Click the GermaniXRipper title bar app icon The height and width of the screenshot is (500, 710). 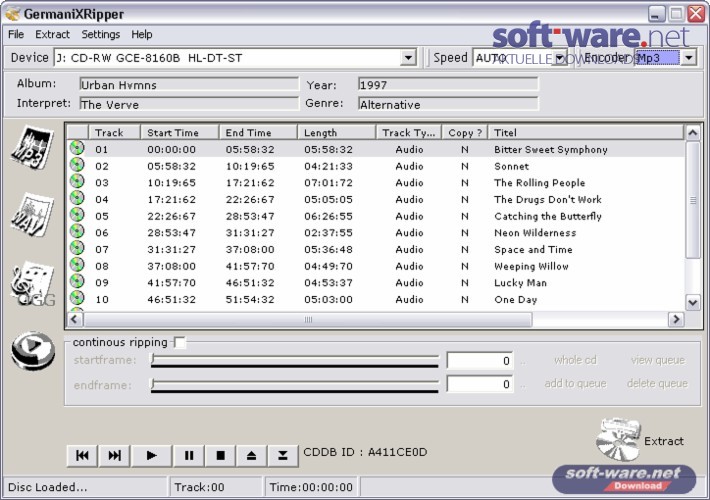tap(12, 14)
